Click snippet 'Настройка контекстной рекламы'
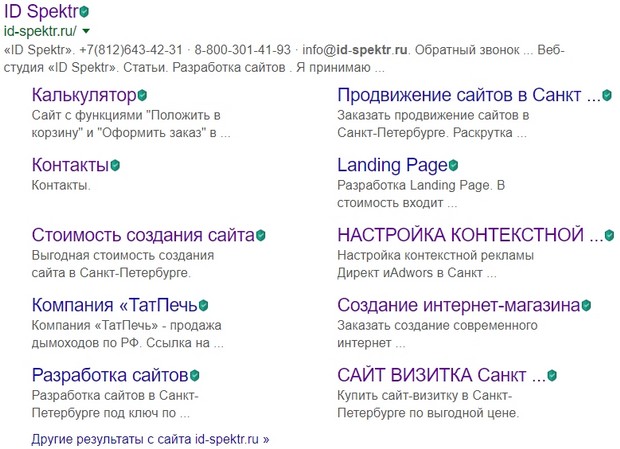 click(435, 255)
